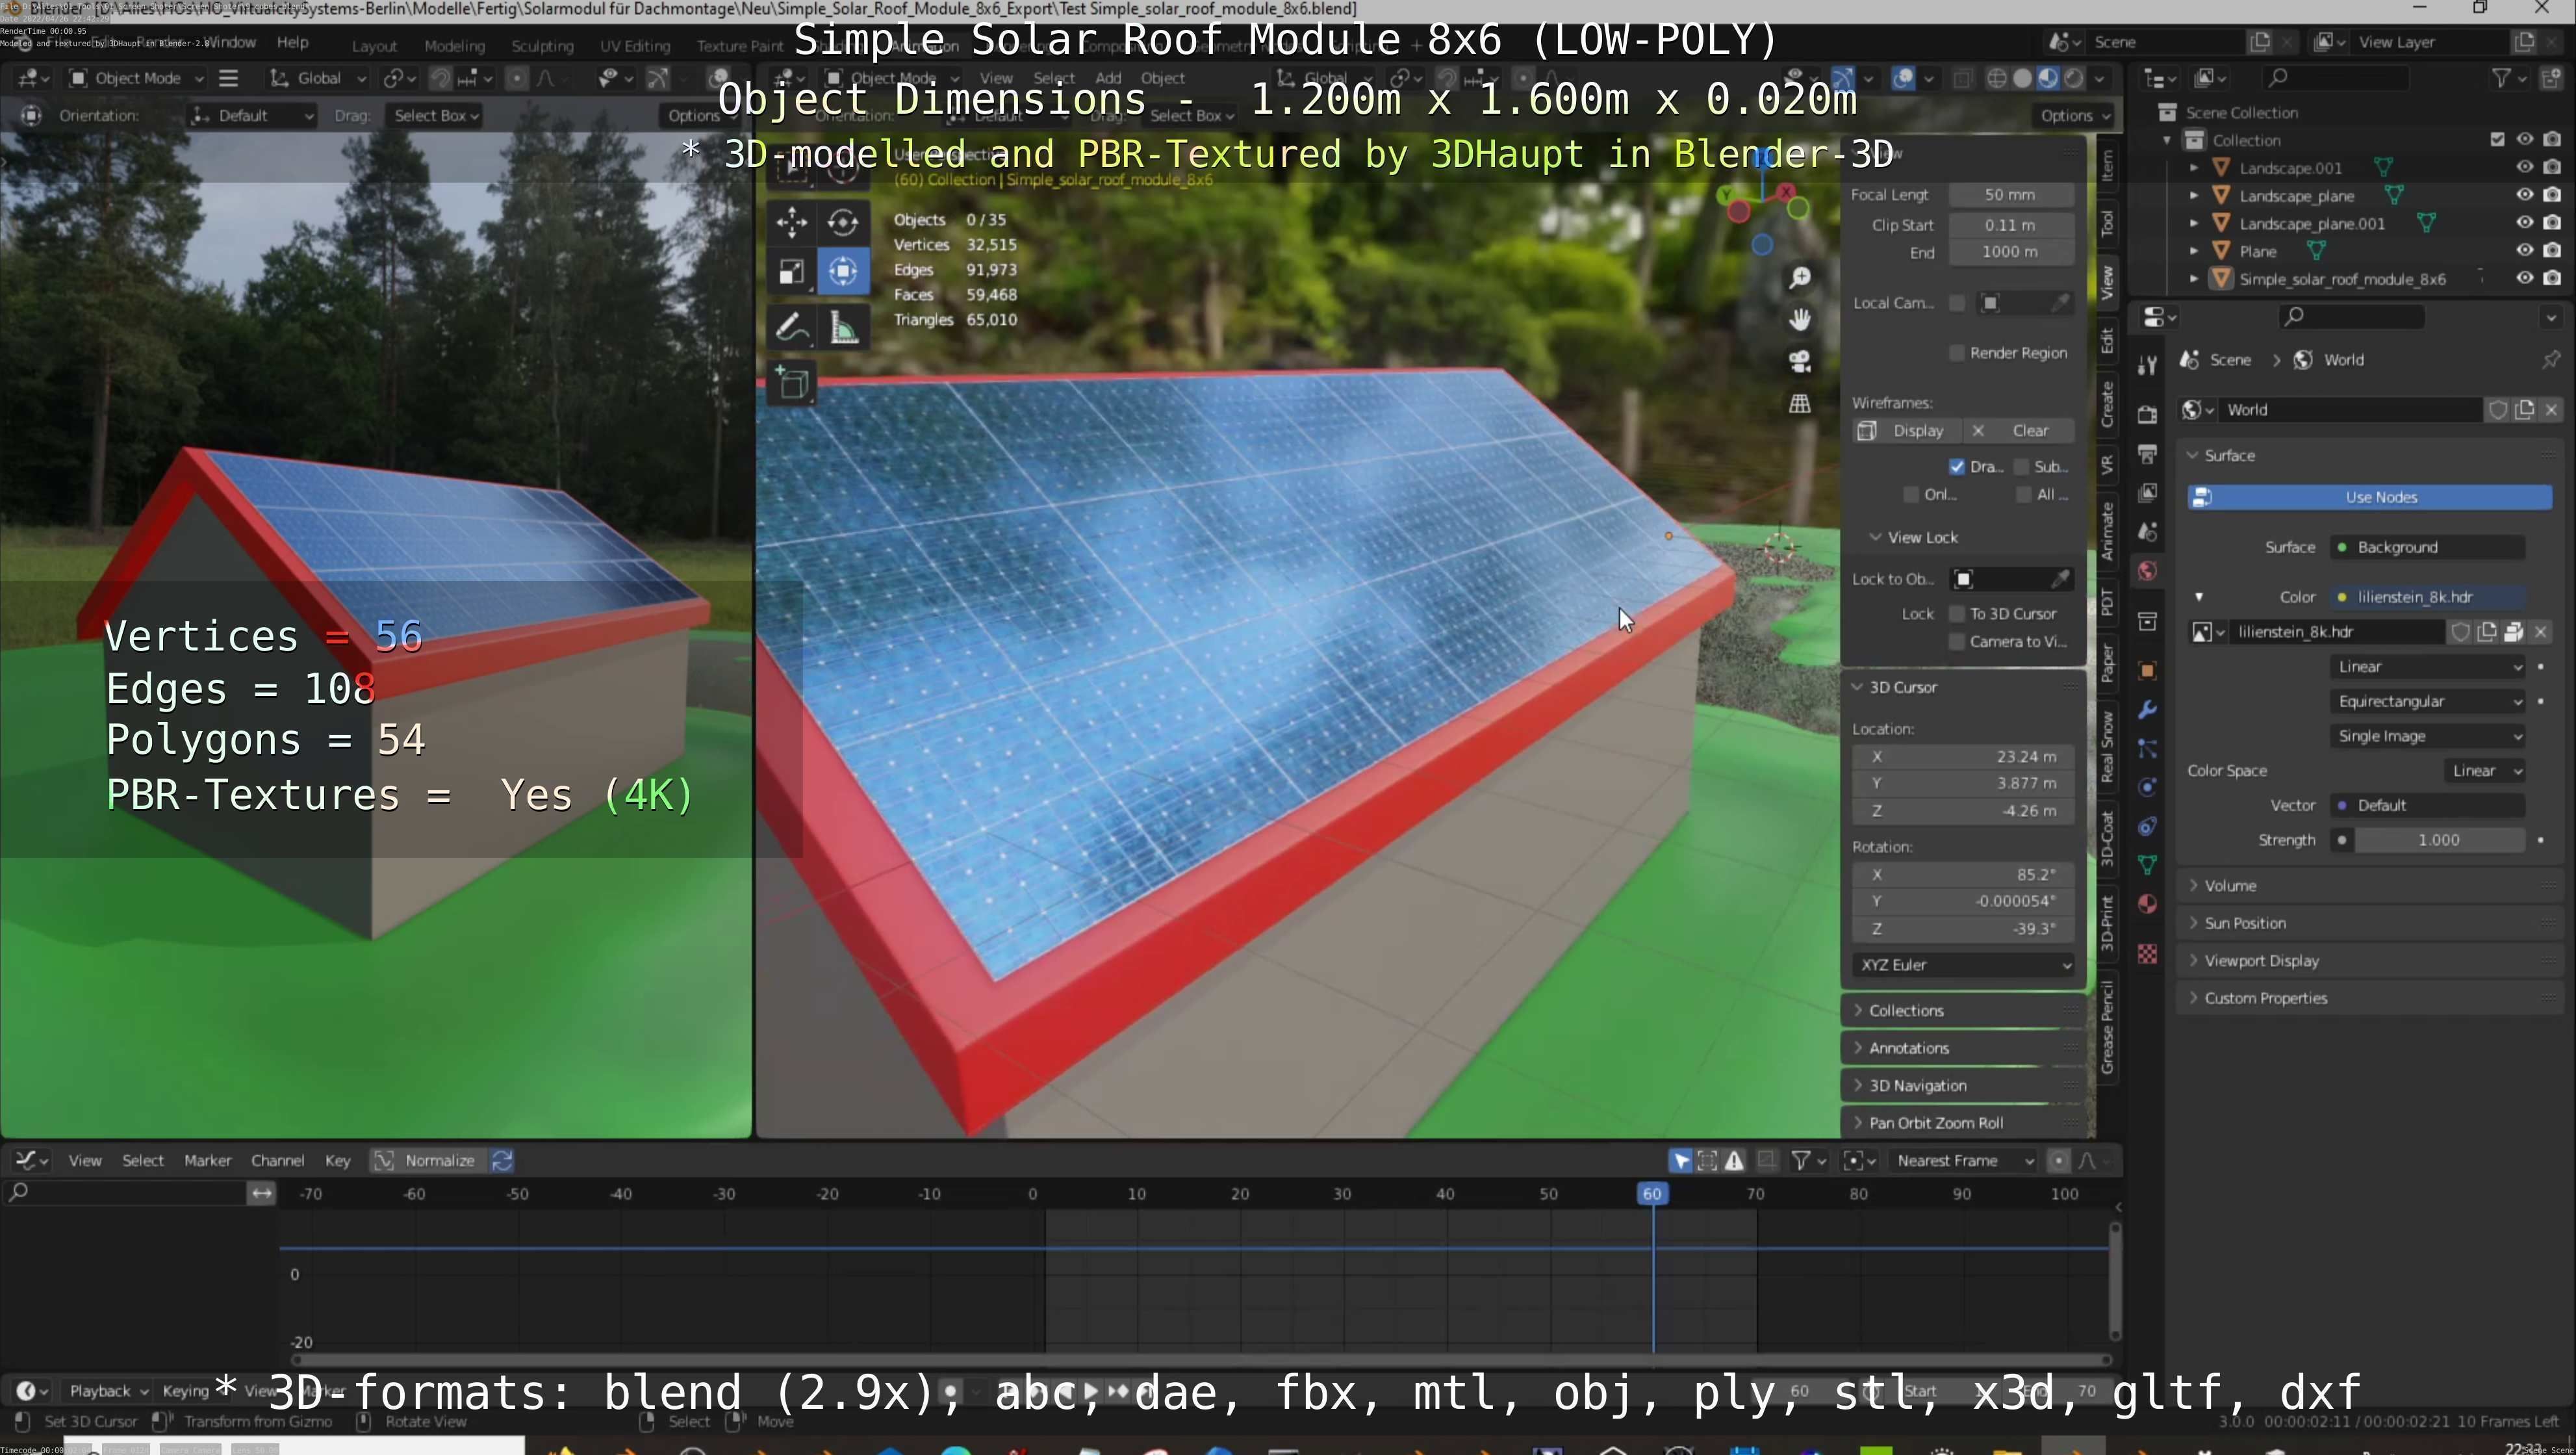
Task: Open the World properties tab
Action: (2147, 571)
